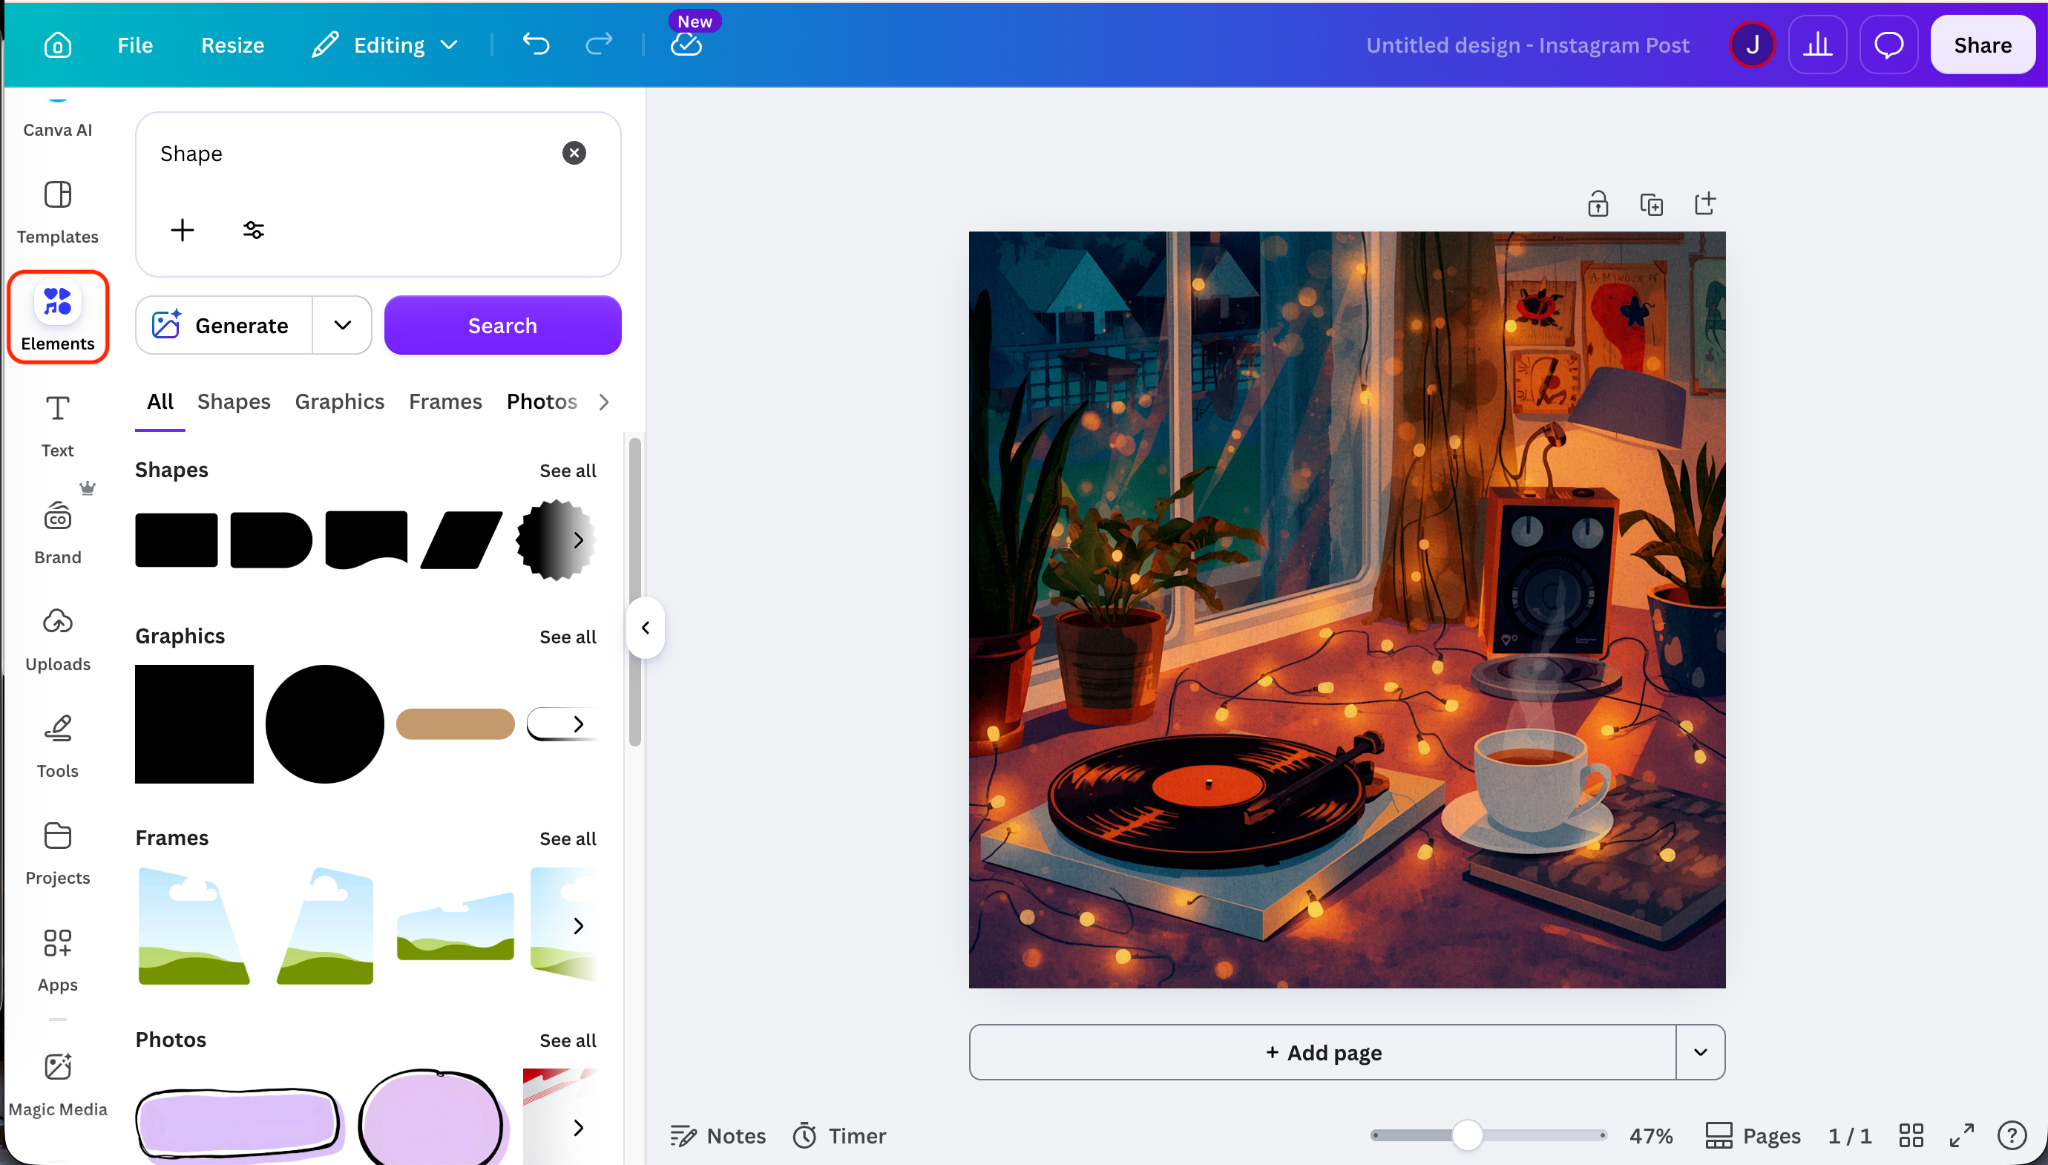
Task: See all Photos
Action: click(x=568, y=1041)
